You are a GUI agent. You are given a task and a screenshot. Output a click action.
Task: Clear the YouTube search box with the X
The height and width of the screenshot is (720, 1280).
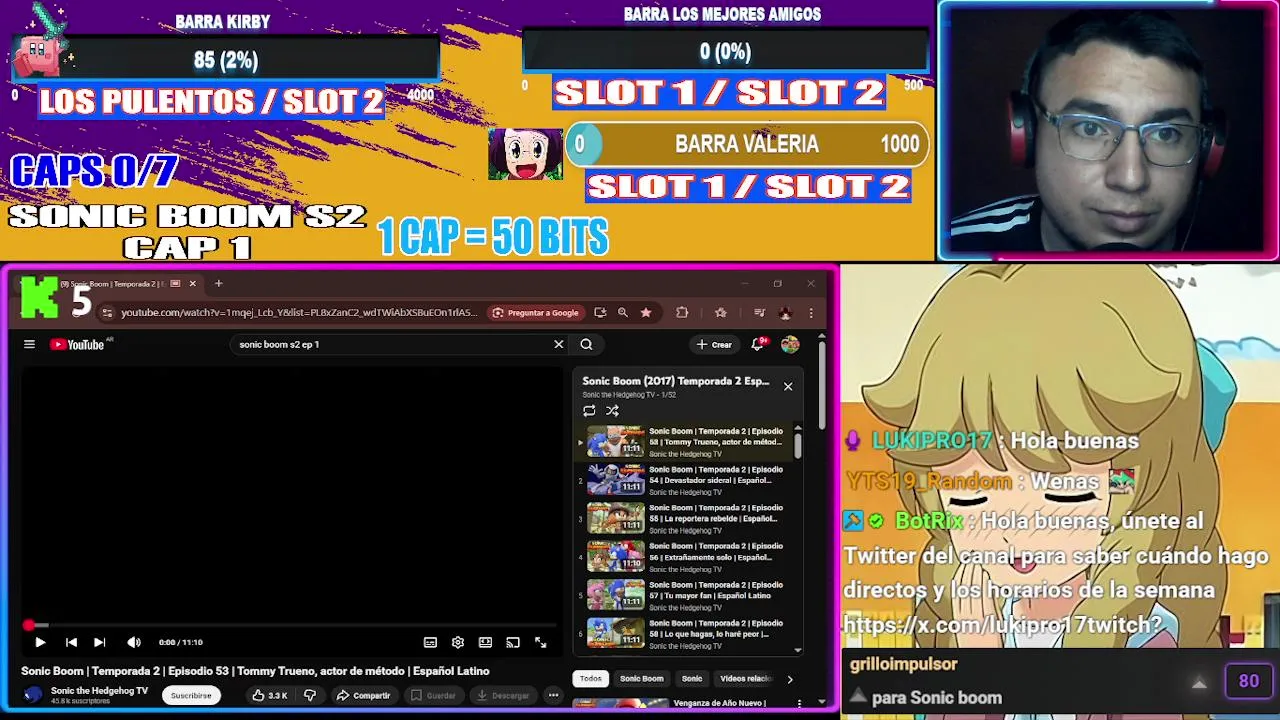[x=559, y=344]
